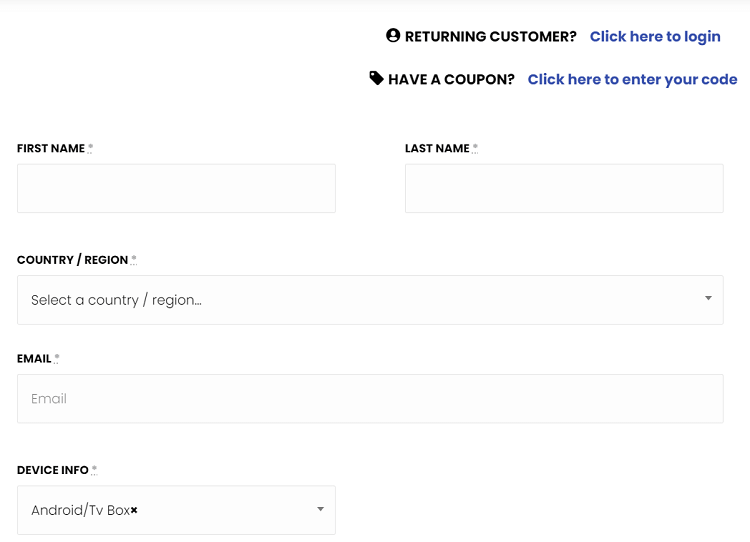Click the Device Info dropdown arrow

pos(320,509)
